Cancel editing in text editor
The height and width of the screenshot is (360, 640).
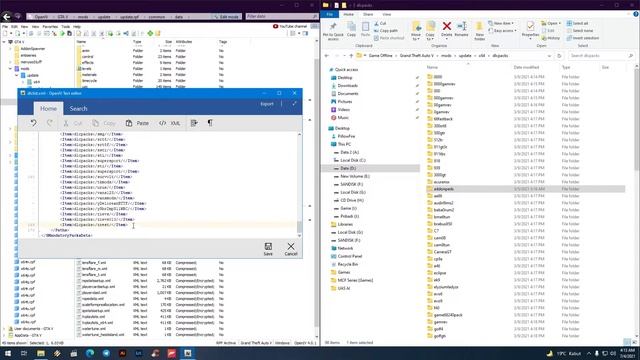pyautogui.click(x=291, y=249)
